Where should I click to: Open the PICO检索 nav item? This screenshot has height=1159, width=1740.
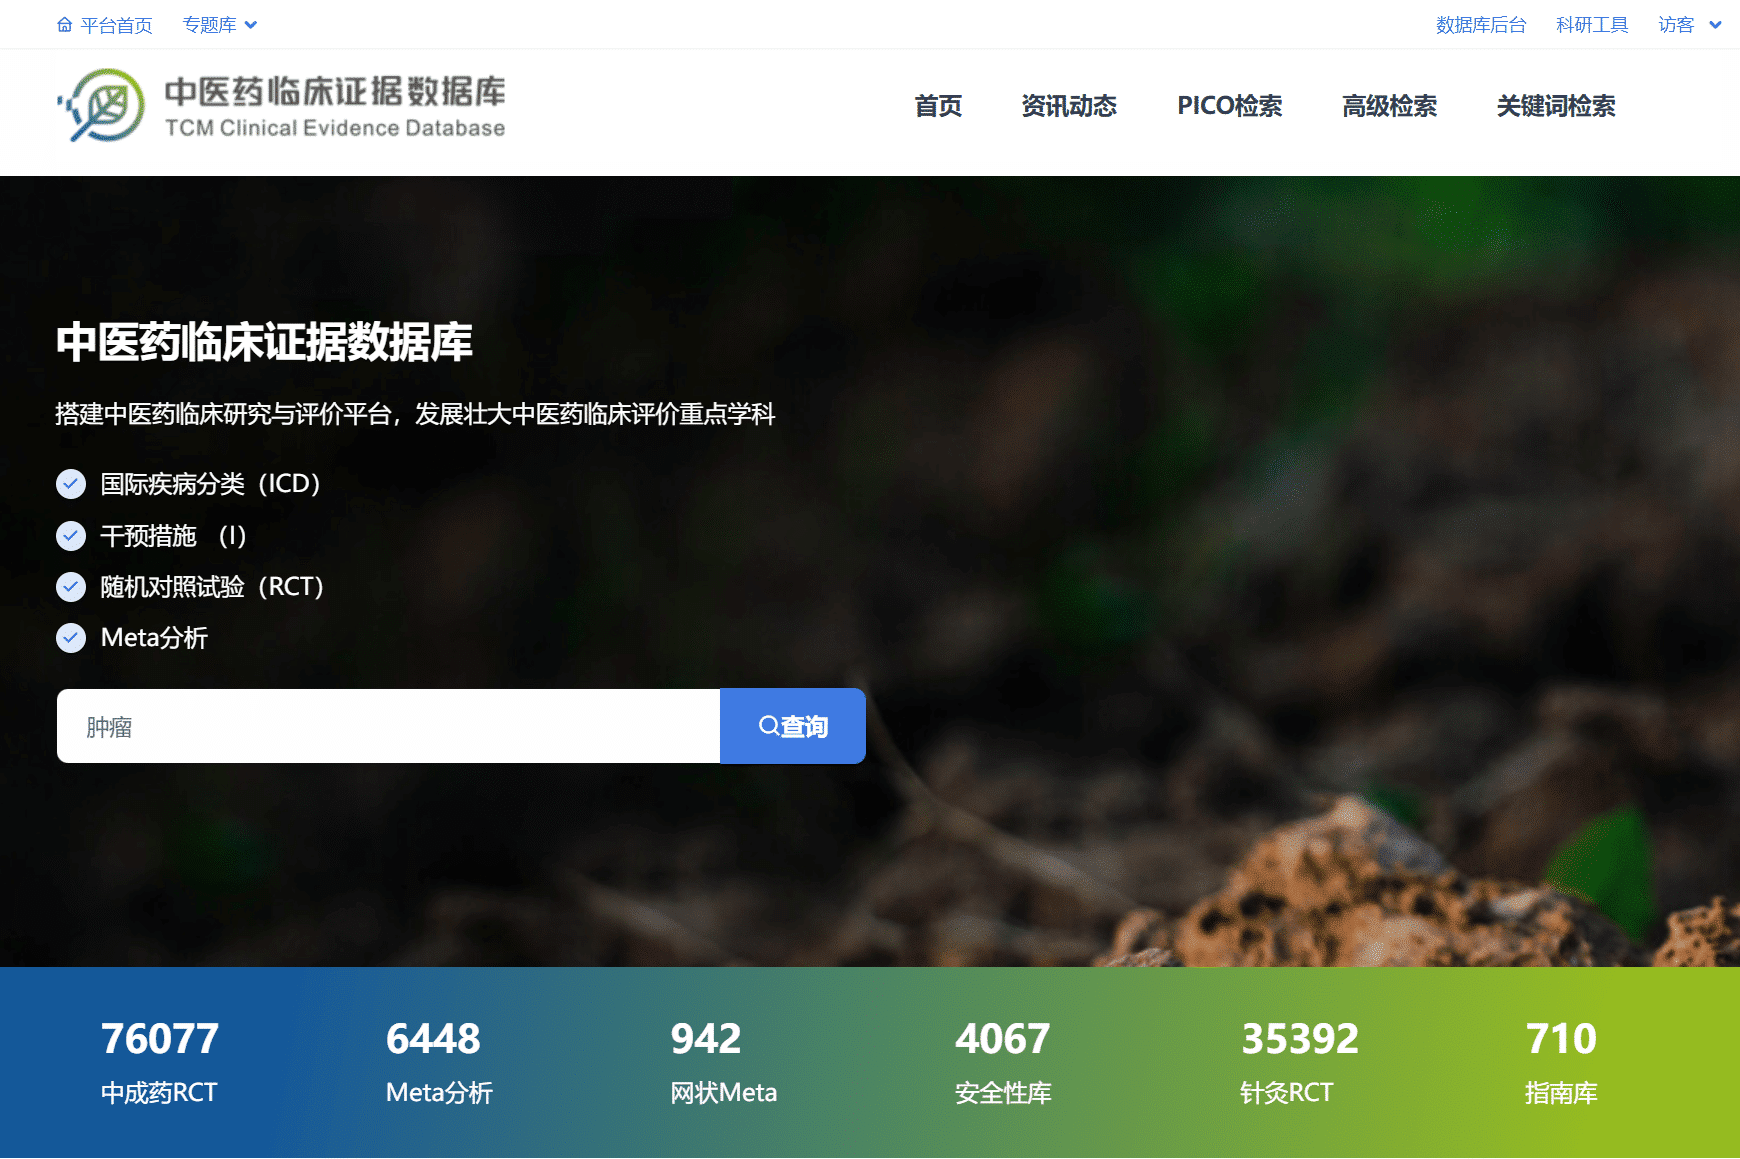pos(1229,106)
